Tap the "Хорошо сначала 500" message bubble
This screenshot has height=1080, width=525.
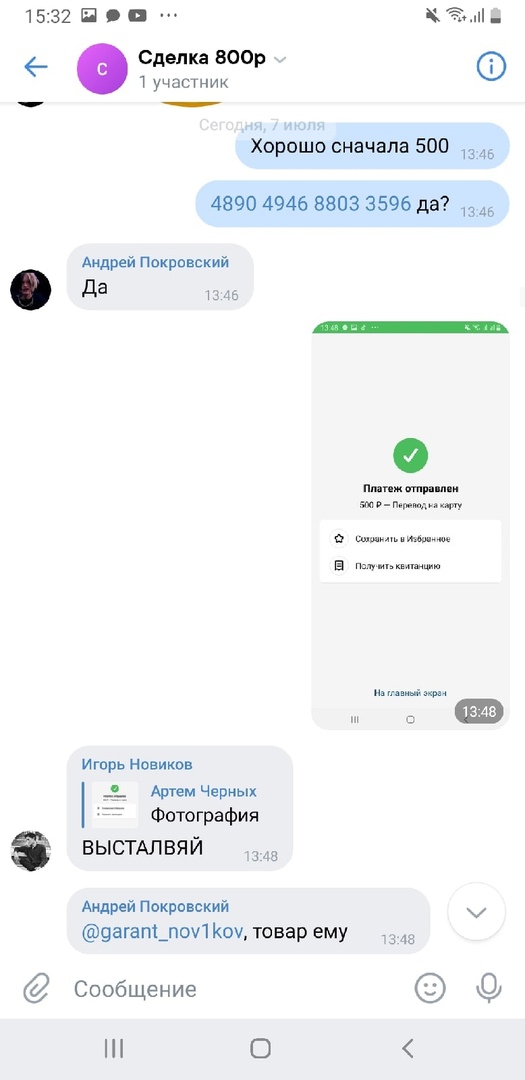[372, 146]
